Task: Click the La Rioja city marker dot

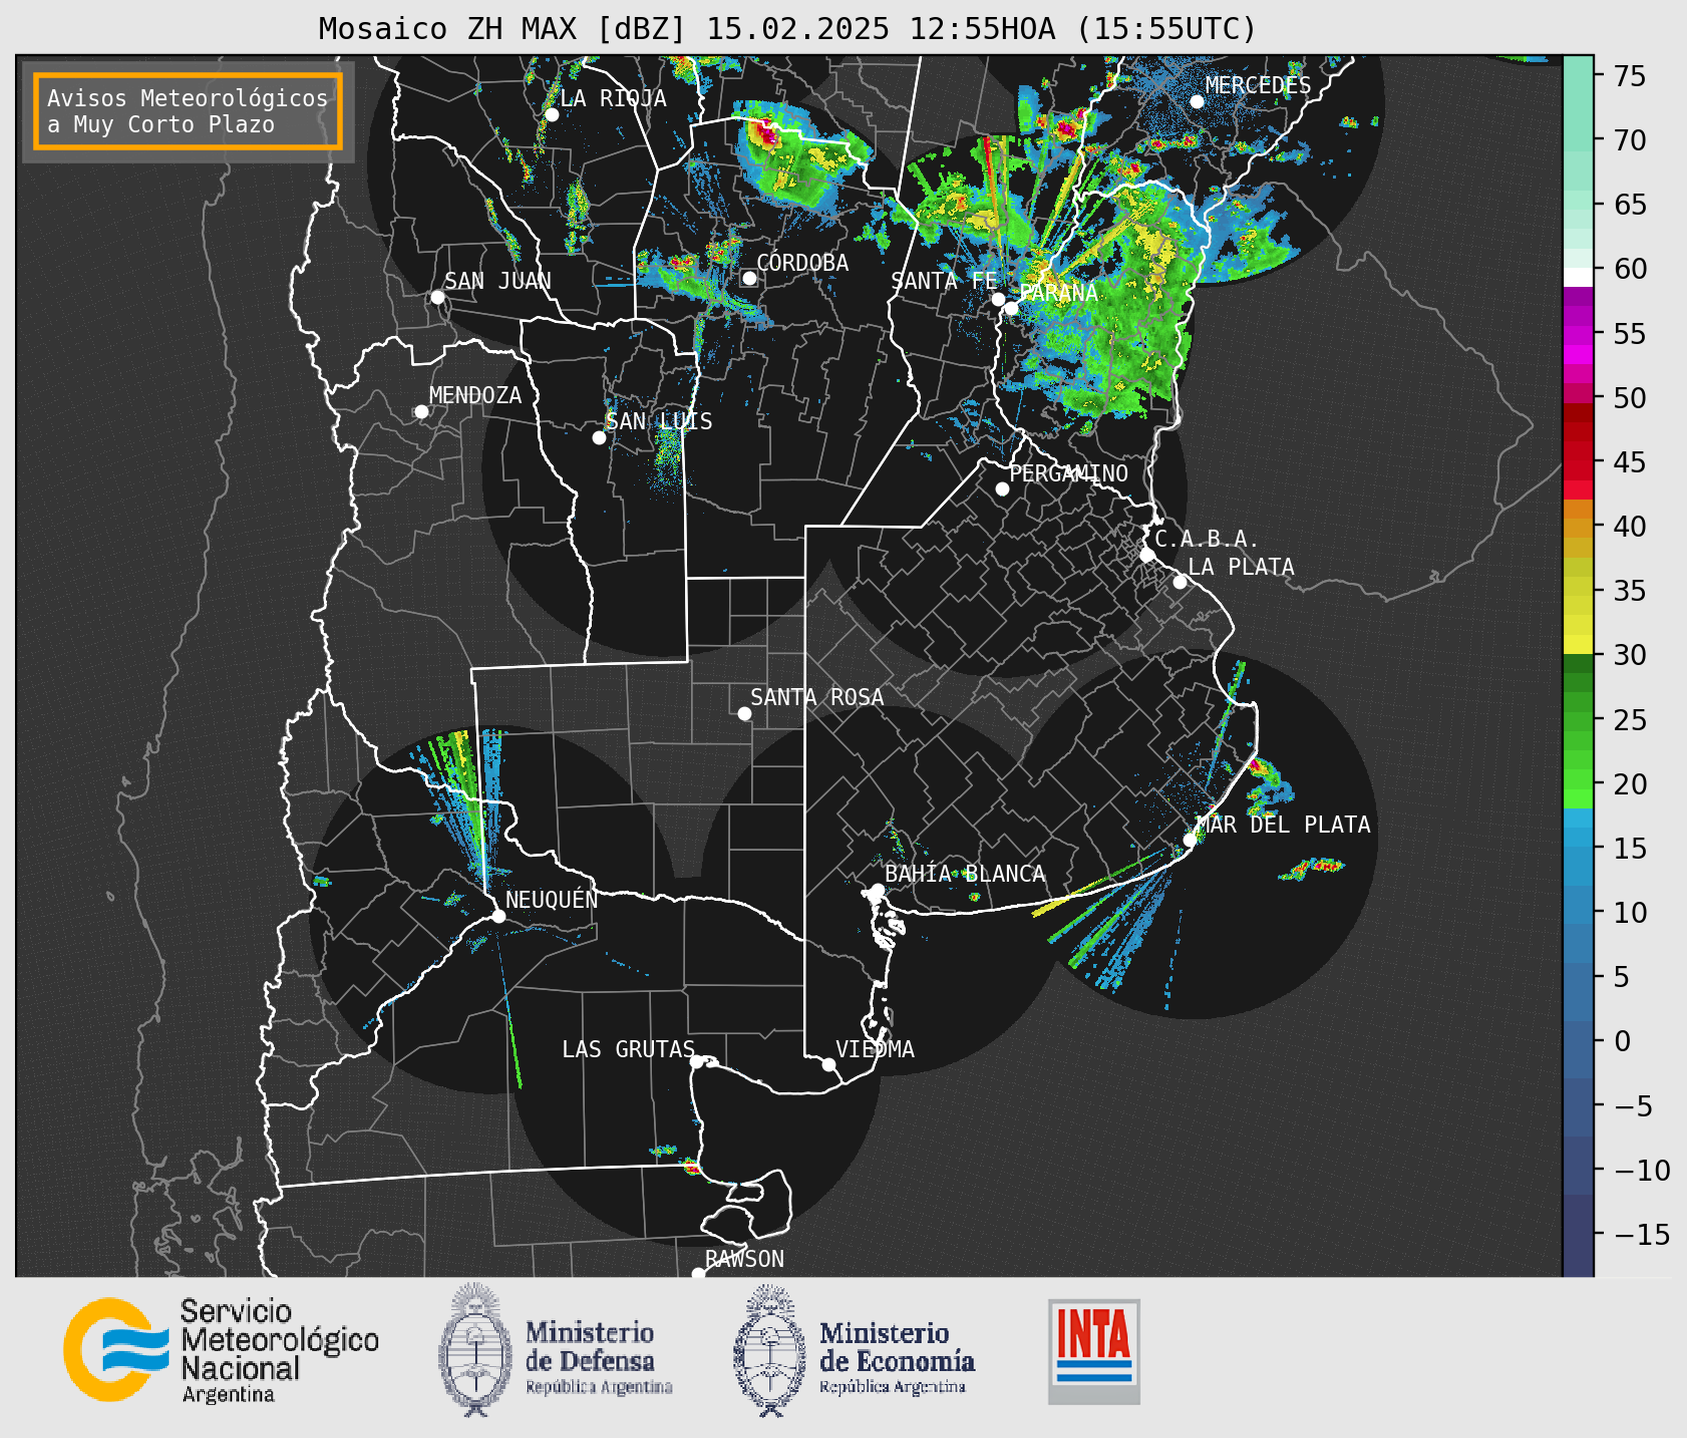Action: 551,115
